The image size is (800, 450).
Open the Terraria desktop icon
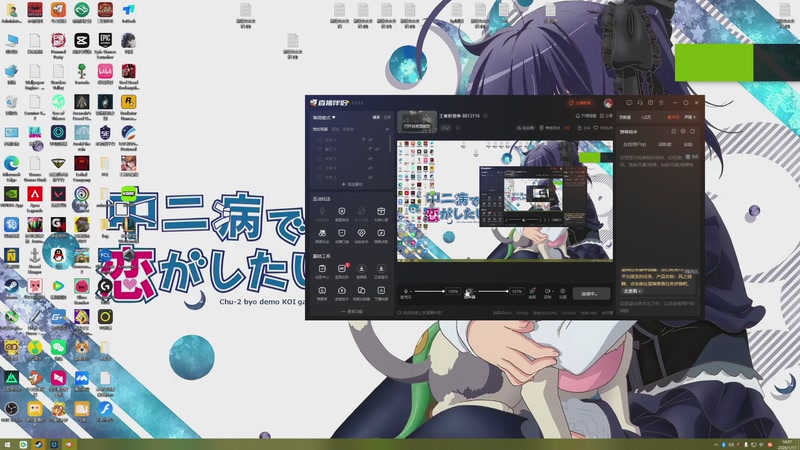[x=82, y=74]
